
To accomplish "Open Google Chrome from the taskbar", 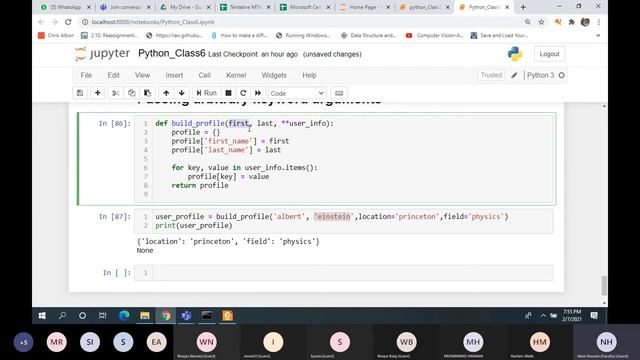I will (166, 316).
